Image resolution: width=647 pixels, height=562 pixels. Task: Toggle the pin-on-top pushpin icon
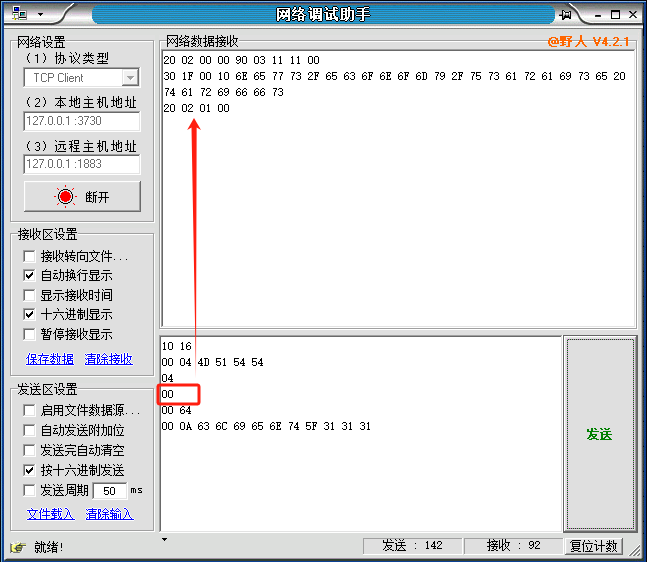(x=565, y=15)
